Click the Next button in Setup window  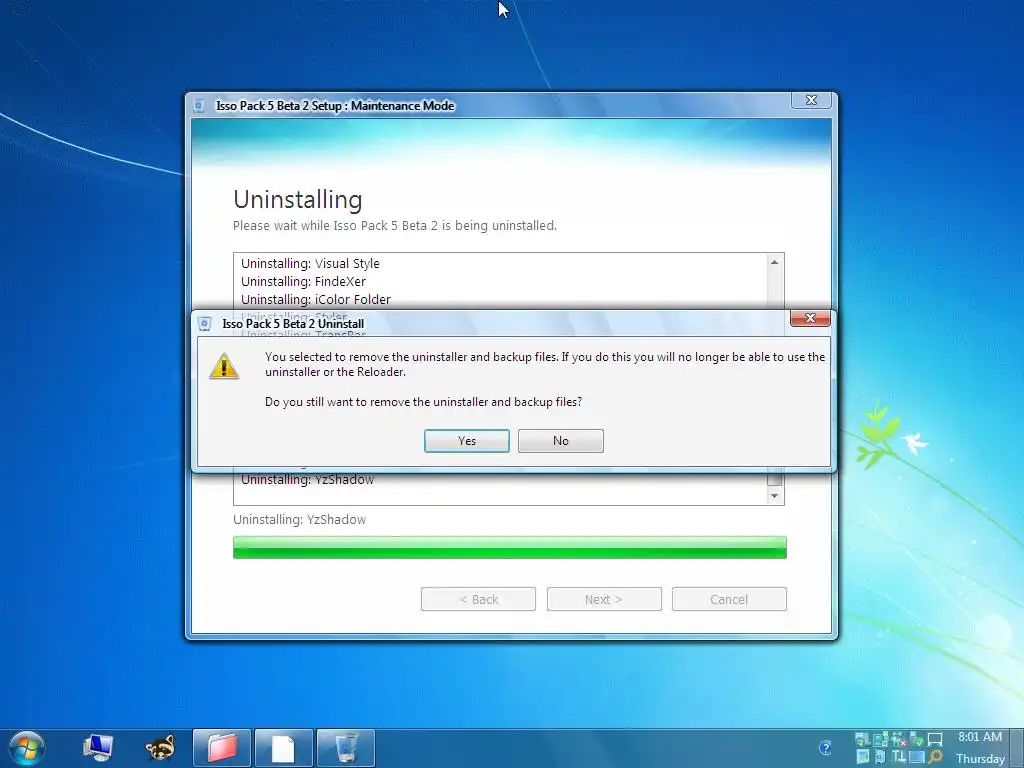pyautogui.click(x=604, y=599)
